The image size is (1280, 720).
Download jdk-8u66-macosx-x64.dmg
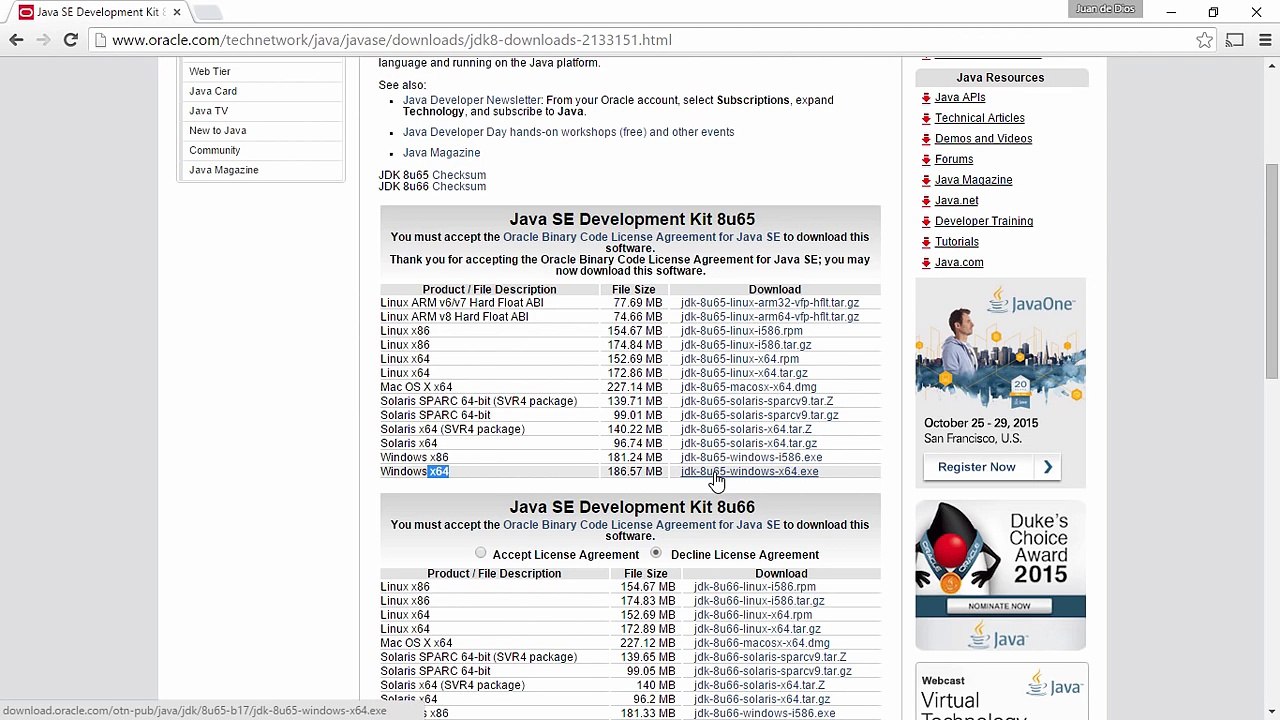[x=762, y=643]
